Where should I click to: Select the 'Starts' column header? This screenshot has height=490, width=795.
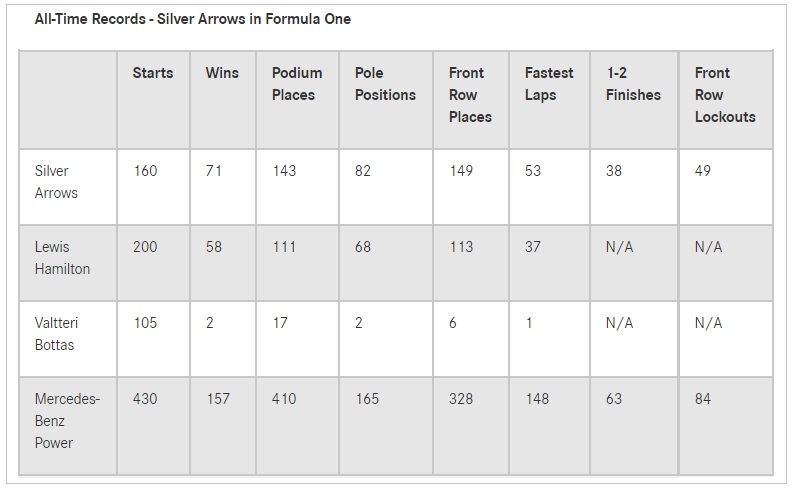tap(153, 73)
